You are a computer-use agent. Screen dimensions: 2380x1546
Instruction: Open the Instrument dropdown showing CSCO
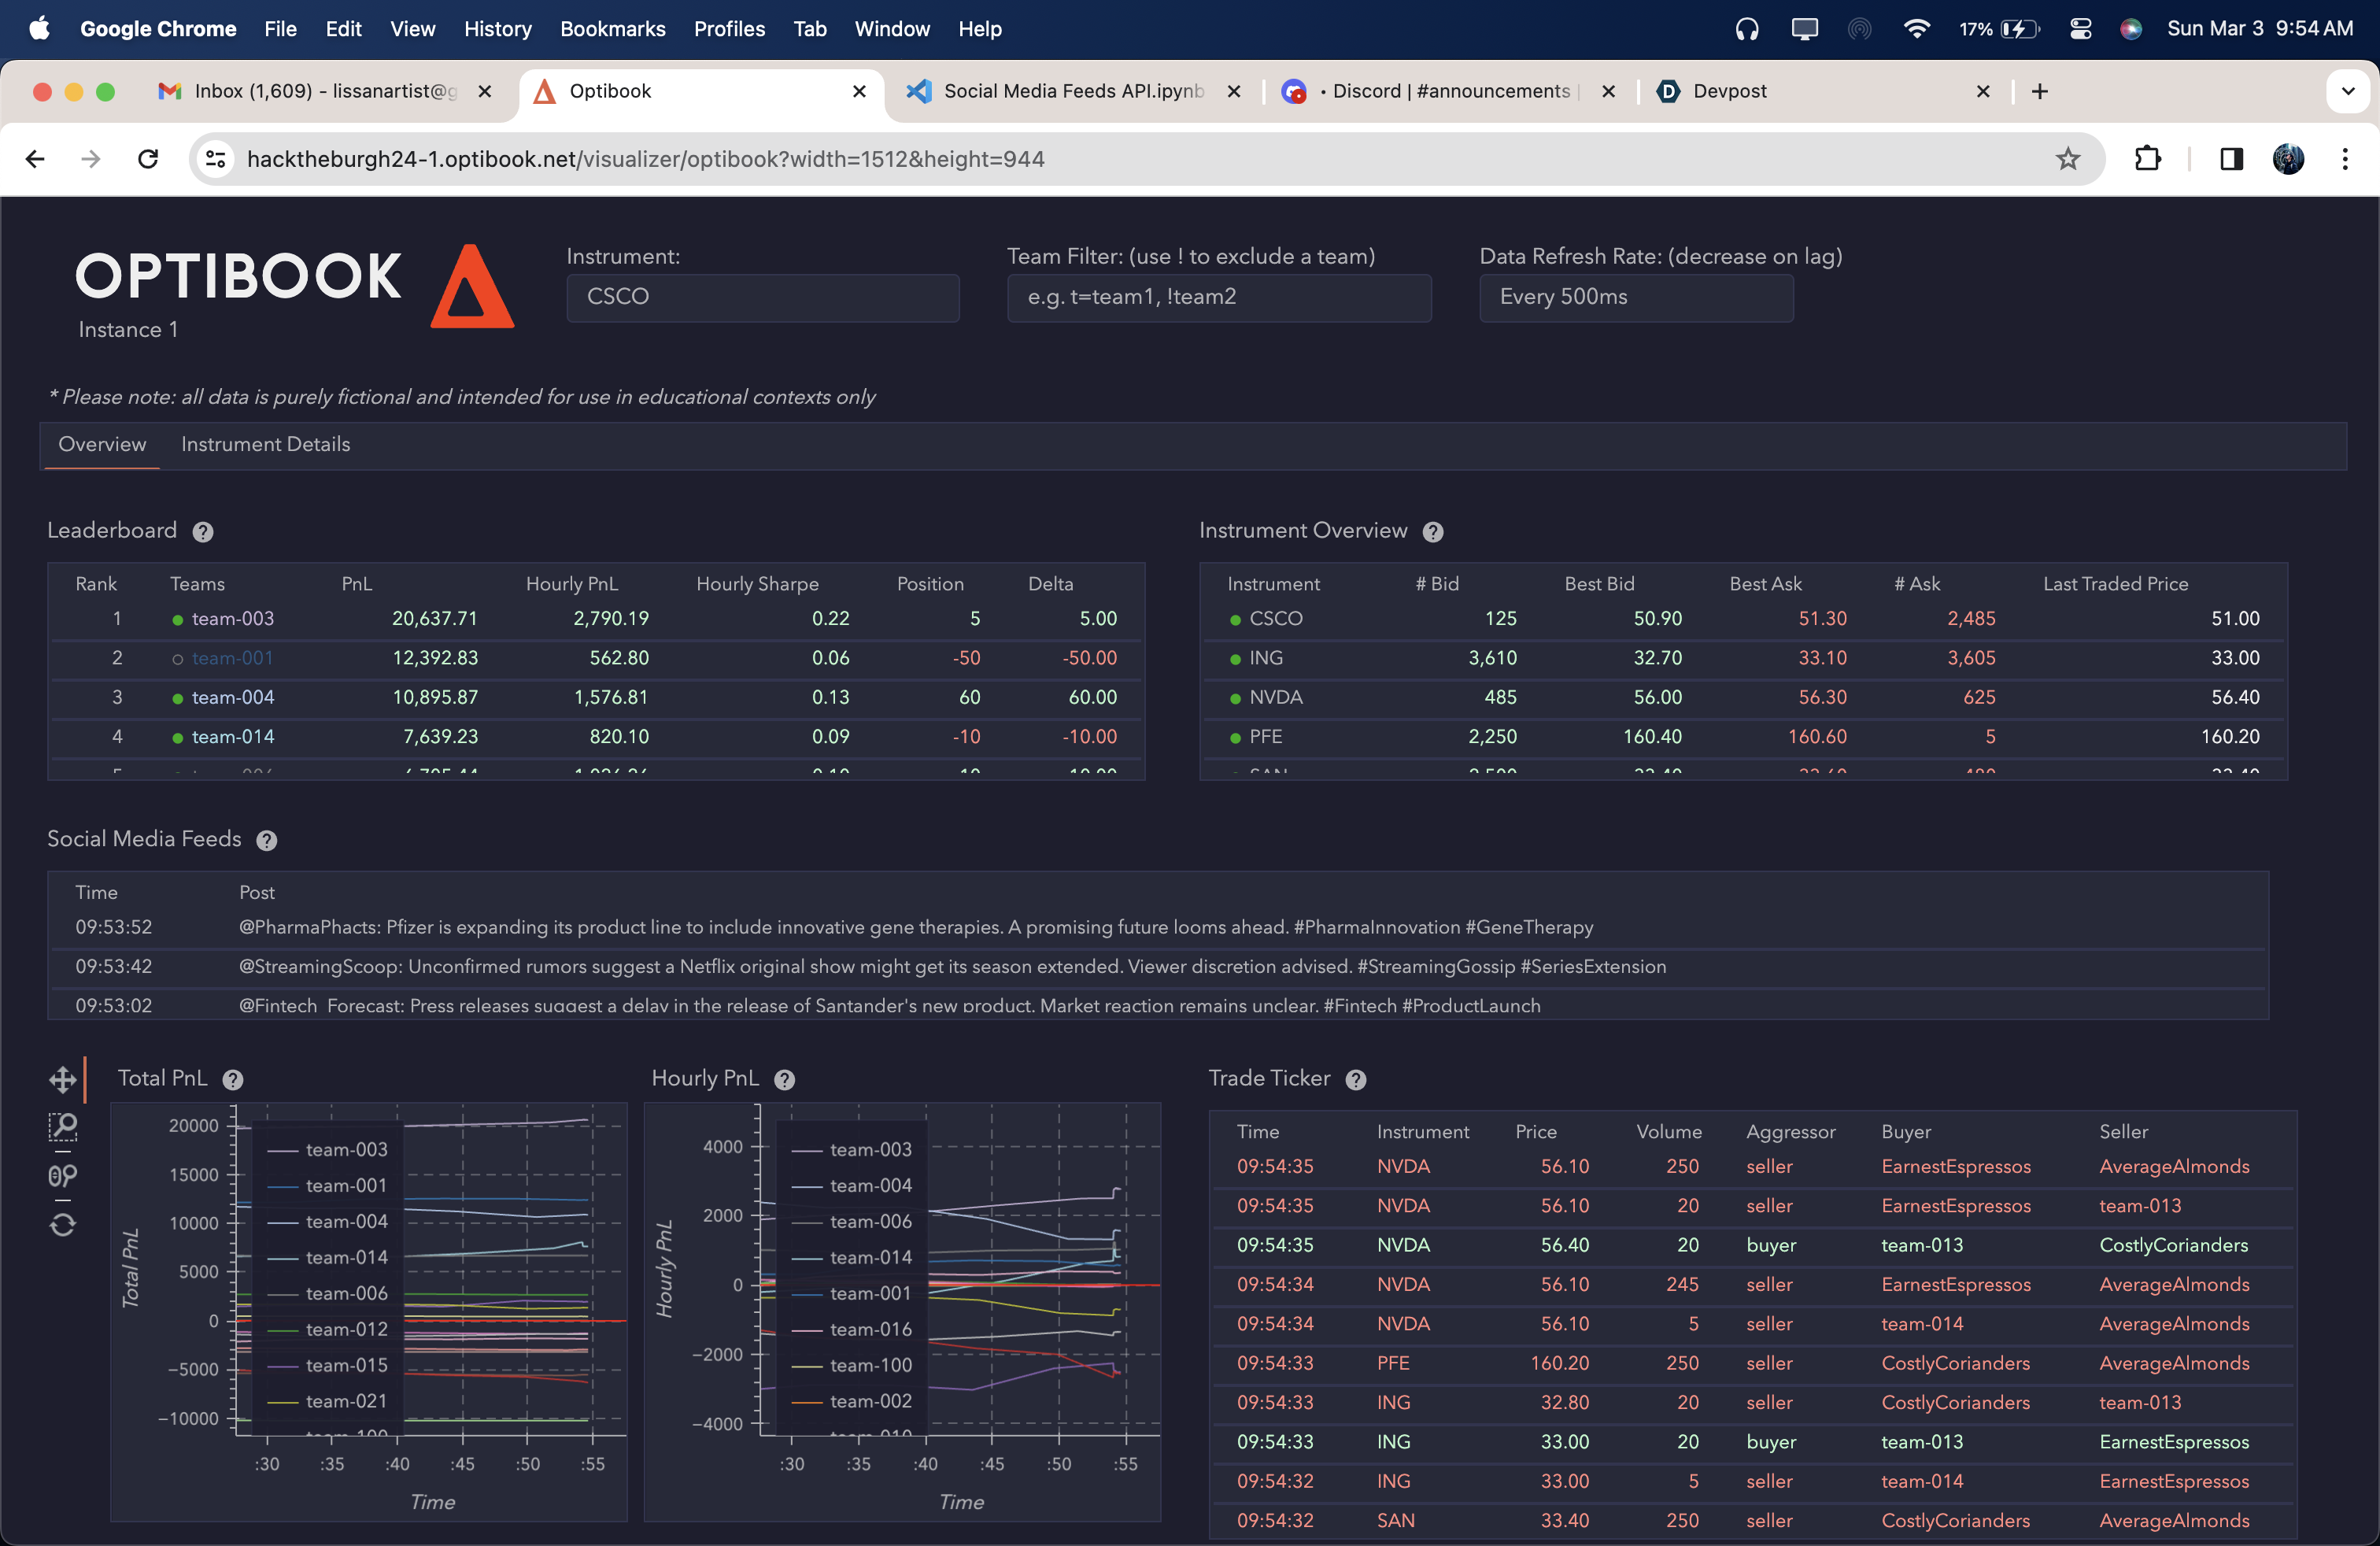[x=762, y=297]
